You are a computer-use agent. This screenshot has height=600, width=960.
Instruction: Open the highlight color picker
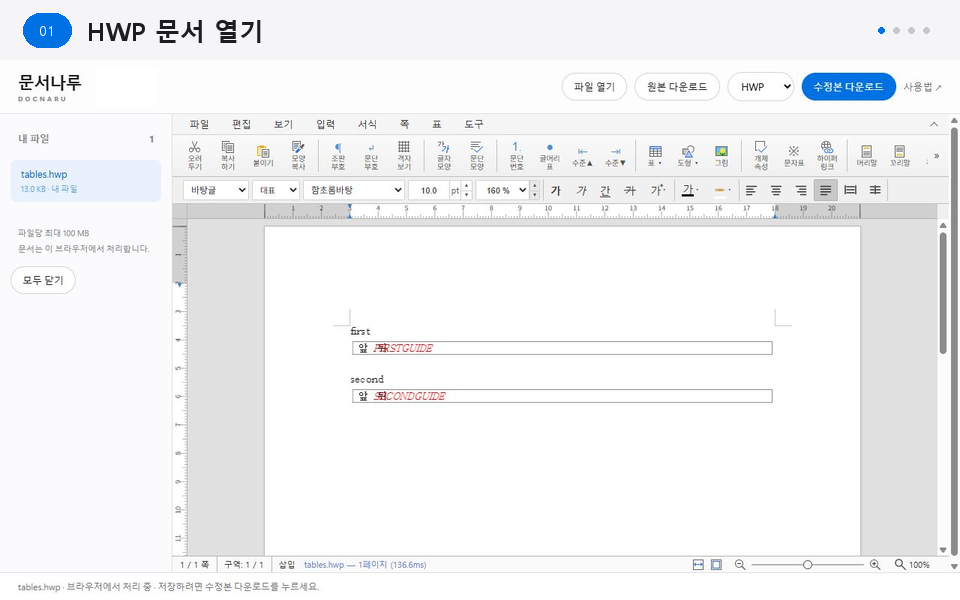(x=722, y=190)
